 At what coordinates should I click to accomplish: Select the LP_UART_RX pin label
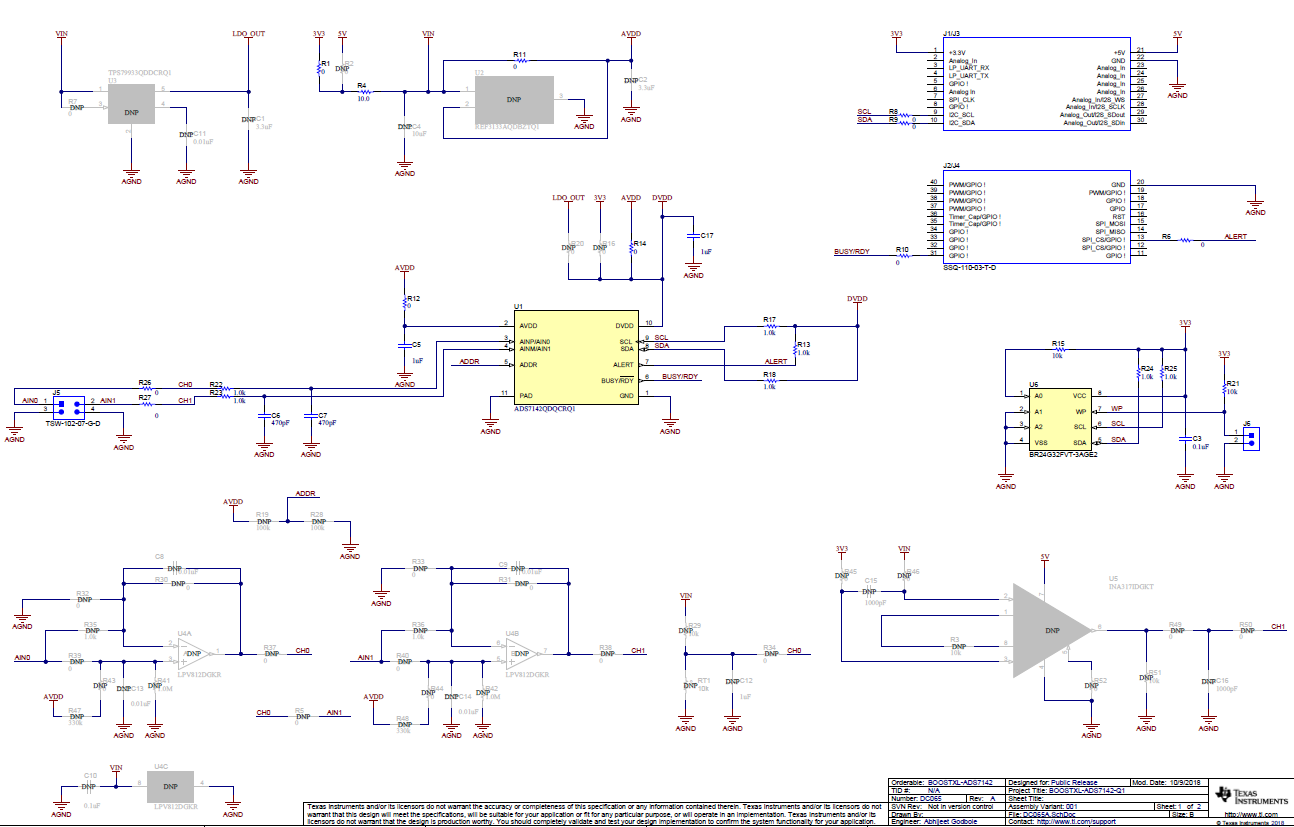click(968, 68)
